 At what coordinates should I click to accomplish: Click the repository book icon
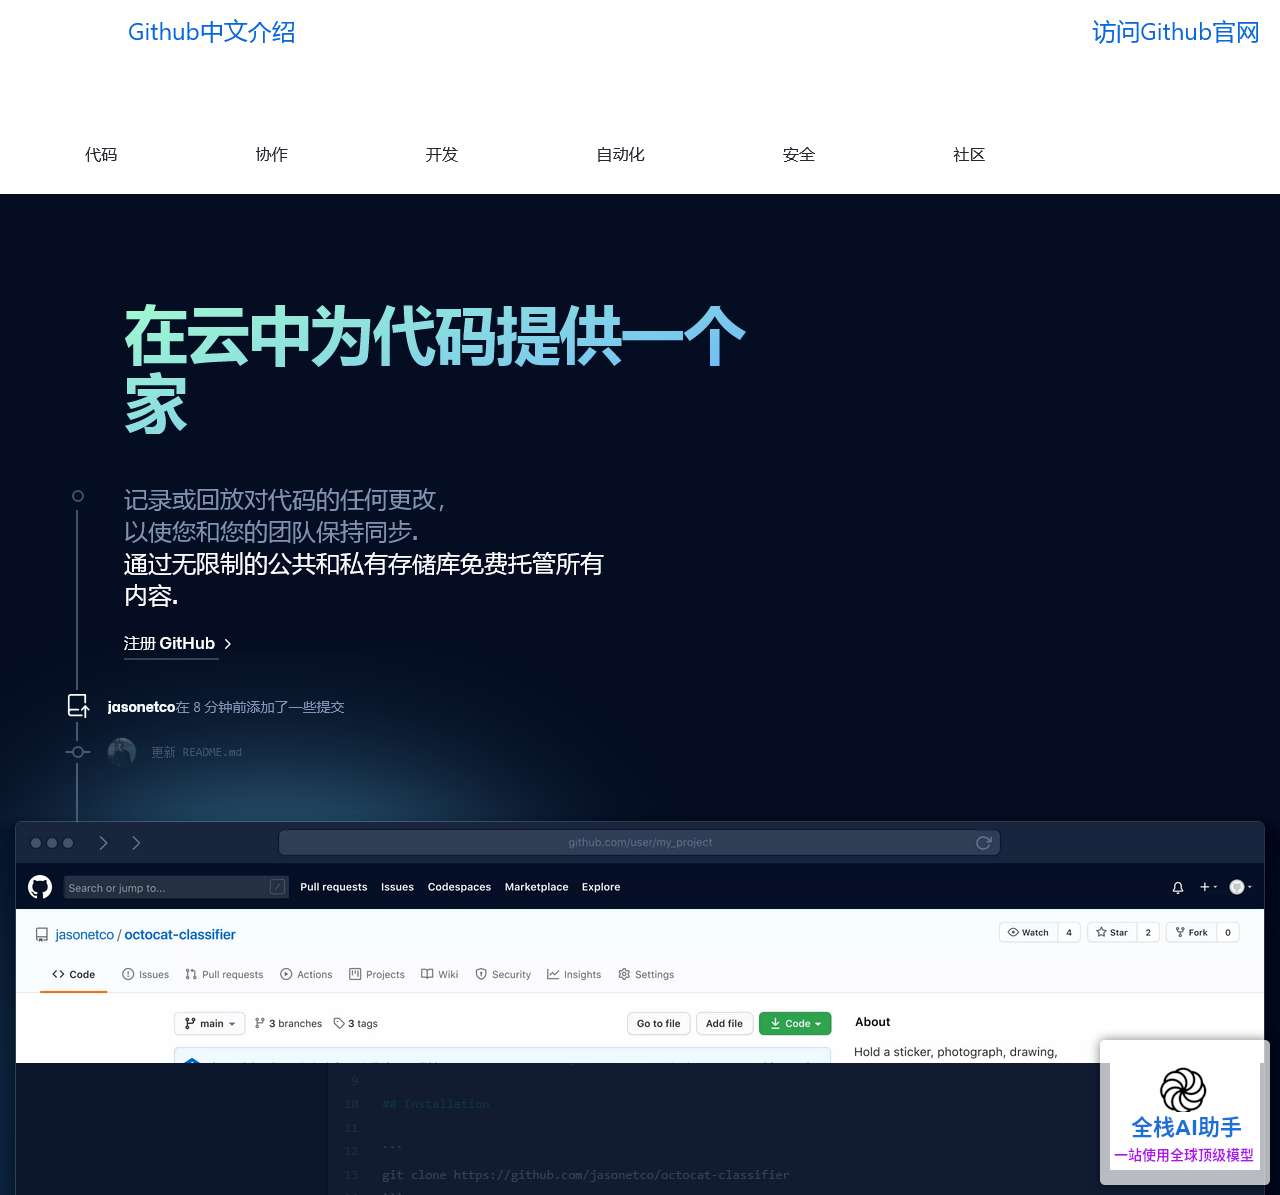pyautogui.click(x=42, y=935)
